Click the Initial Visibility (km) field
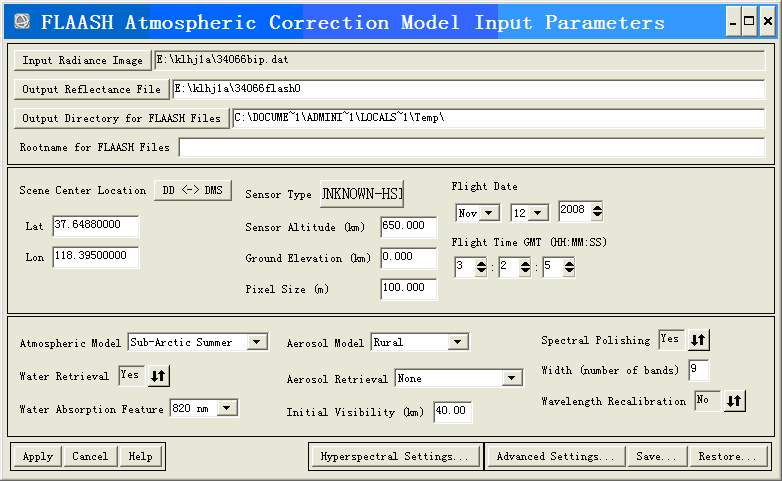 452,411
